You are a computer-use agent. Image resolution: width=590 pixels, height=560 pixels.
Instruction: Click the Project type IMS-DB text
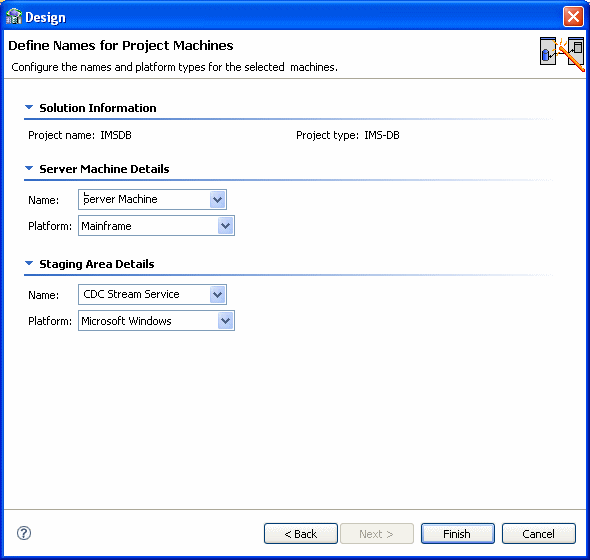(348, 135)
